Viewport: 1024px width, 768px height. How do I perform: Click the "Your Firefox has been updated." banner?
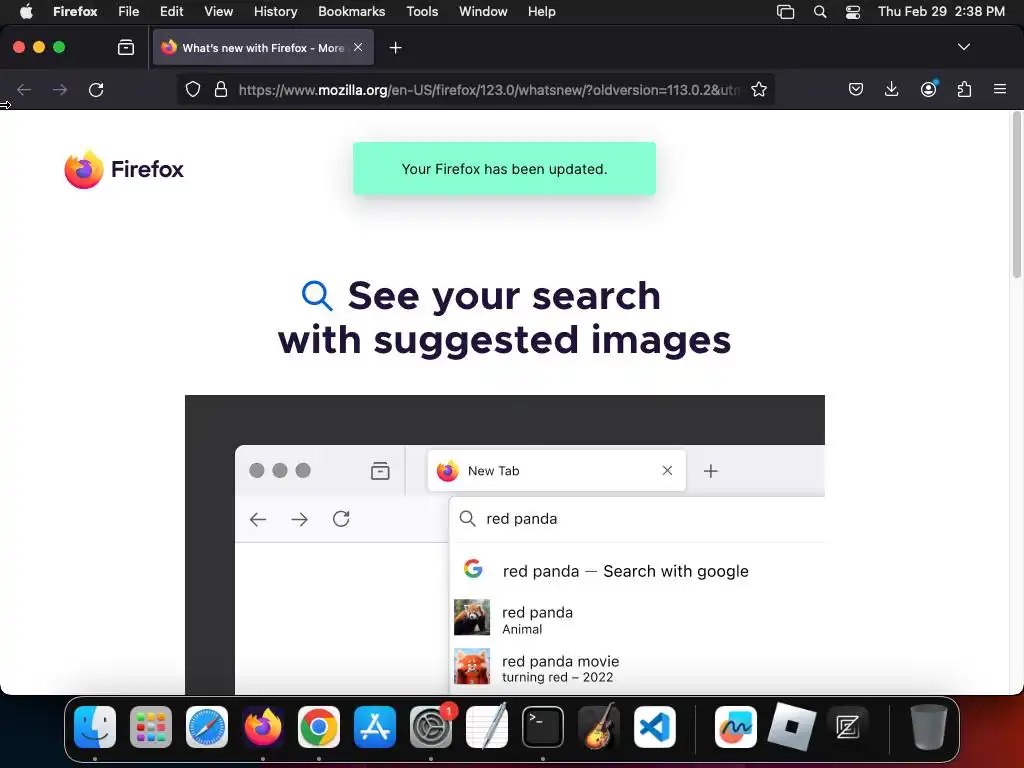504,168
